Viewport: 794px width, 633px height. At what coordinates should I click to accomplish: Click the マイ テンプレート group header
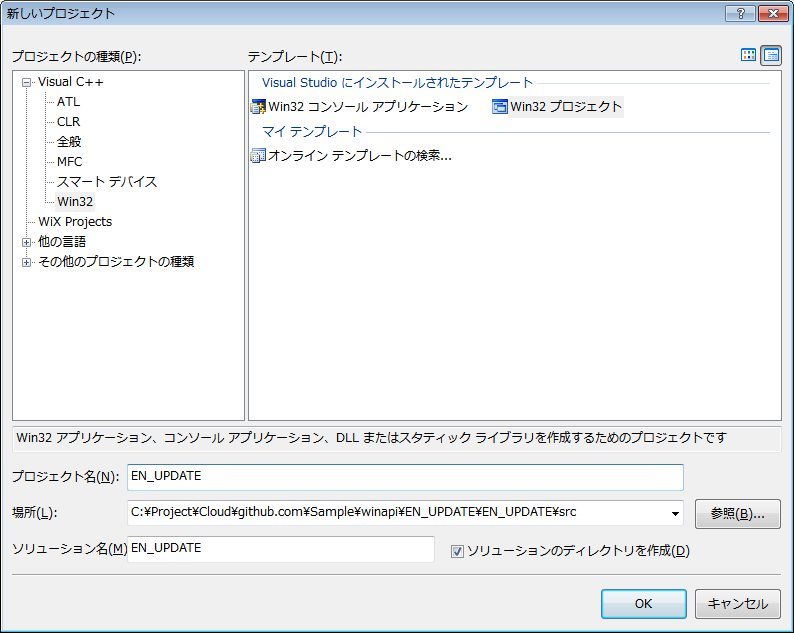312,132
